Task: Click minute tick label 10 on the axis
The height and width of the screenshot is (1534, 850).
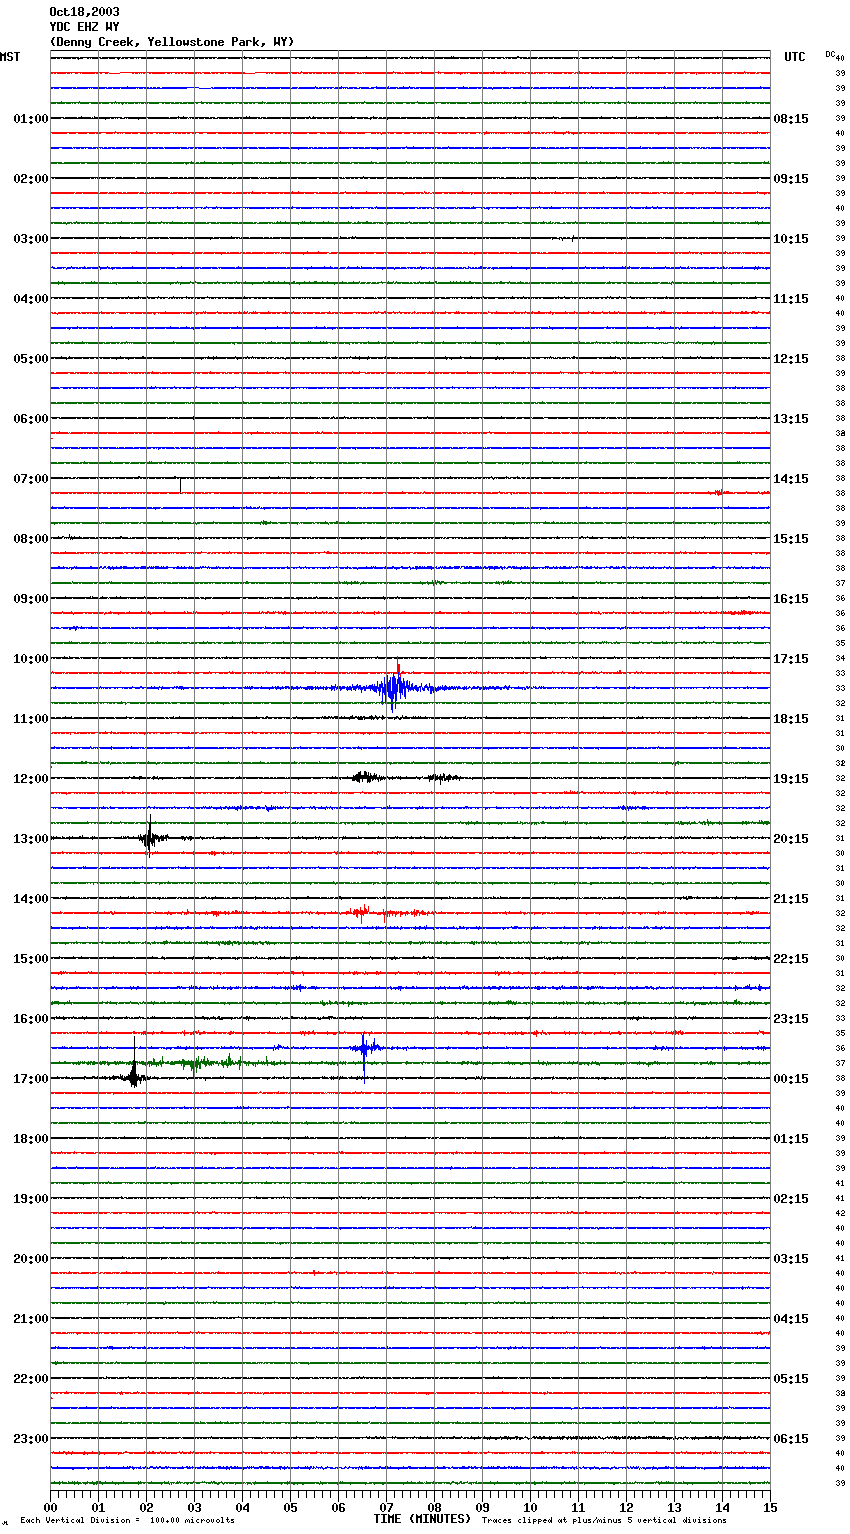Action: click(530, 1507)
